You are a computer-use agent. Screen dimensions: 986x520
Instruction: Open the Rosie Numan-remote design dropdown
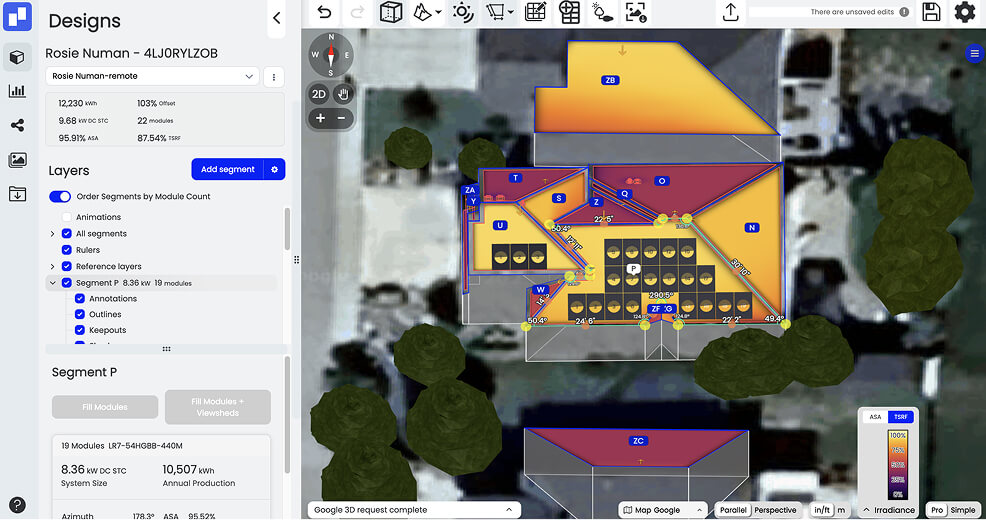coord(152,76)
